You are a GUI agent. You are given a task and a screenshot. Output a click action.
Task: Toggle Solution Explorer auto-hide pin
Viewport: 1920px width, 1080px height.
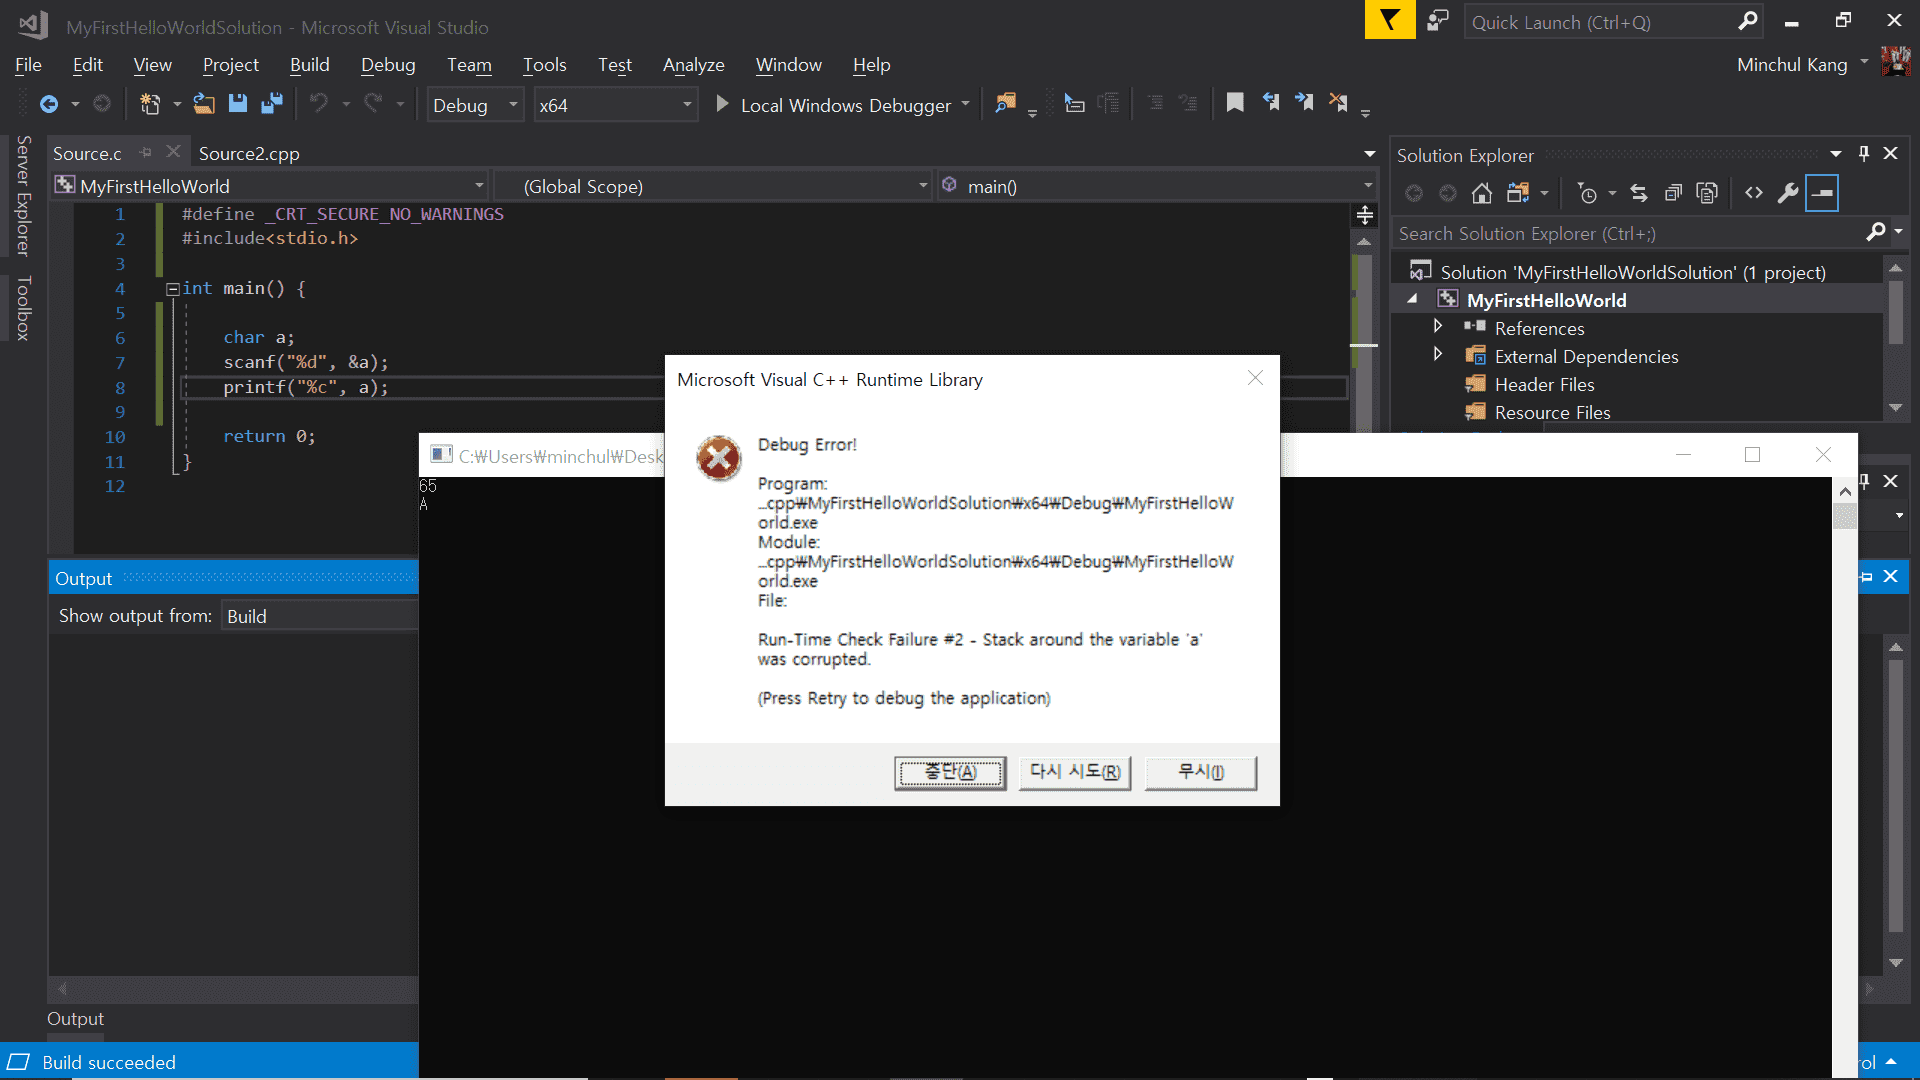coord(1864,154)
